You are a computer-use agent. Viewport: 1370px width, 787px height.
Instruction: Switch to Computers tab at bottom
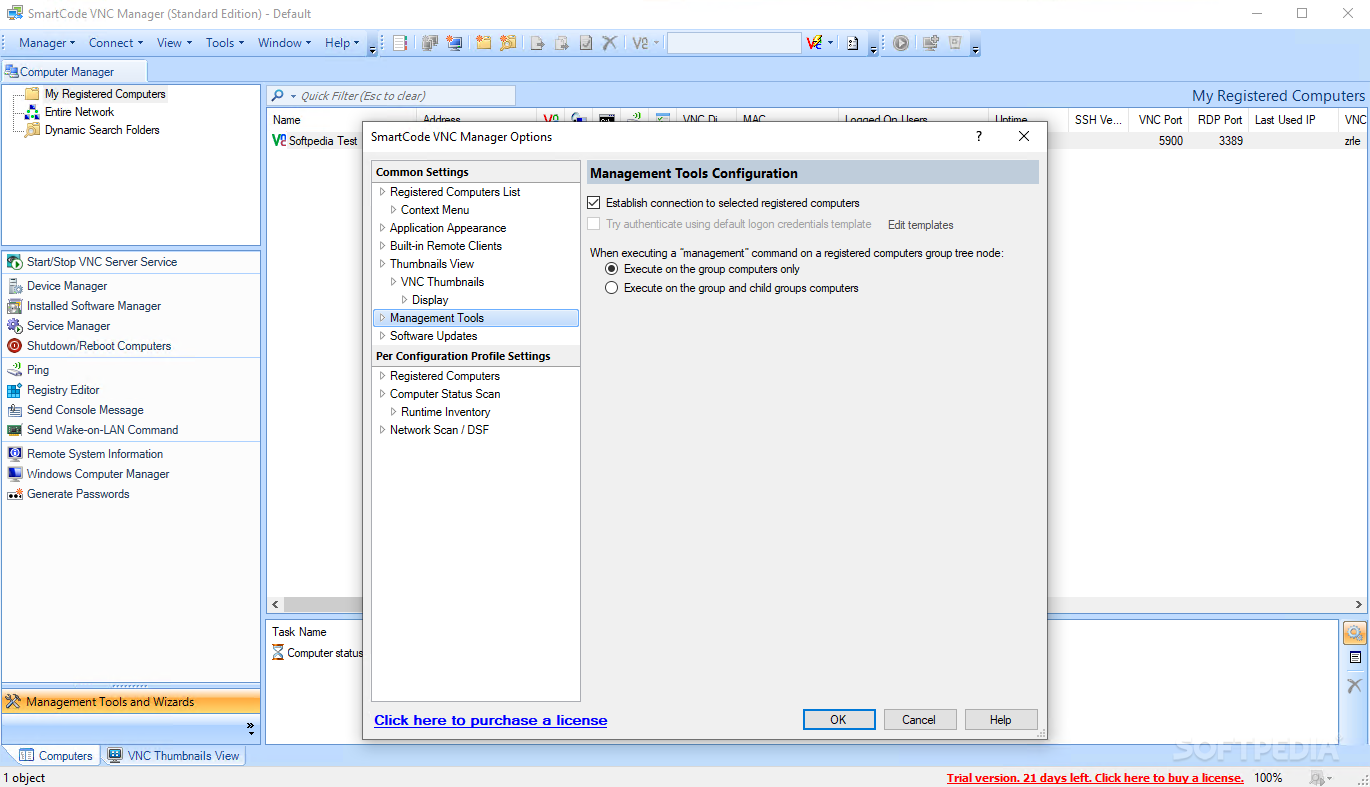(56, 756)
